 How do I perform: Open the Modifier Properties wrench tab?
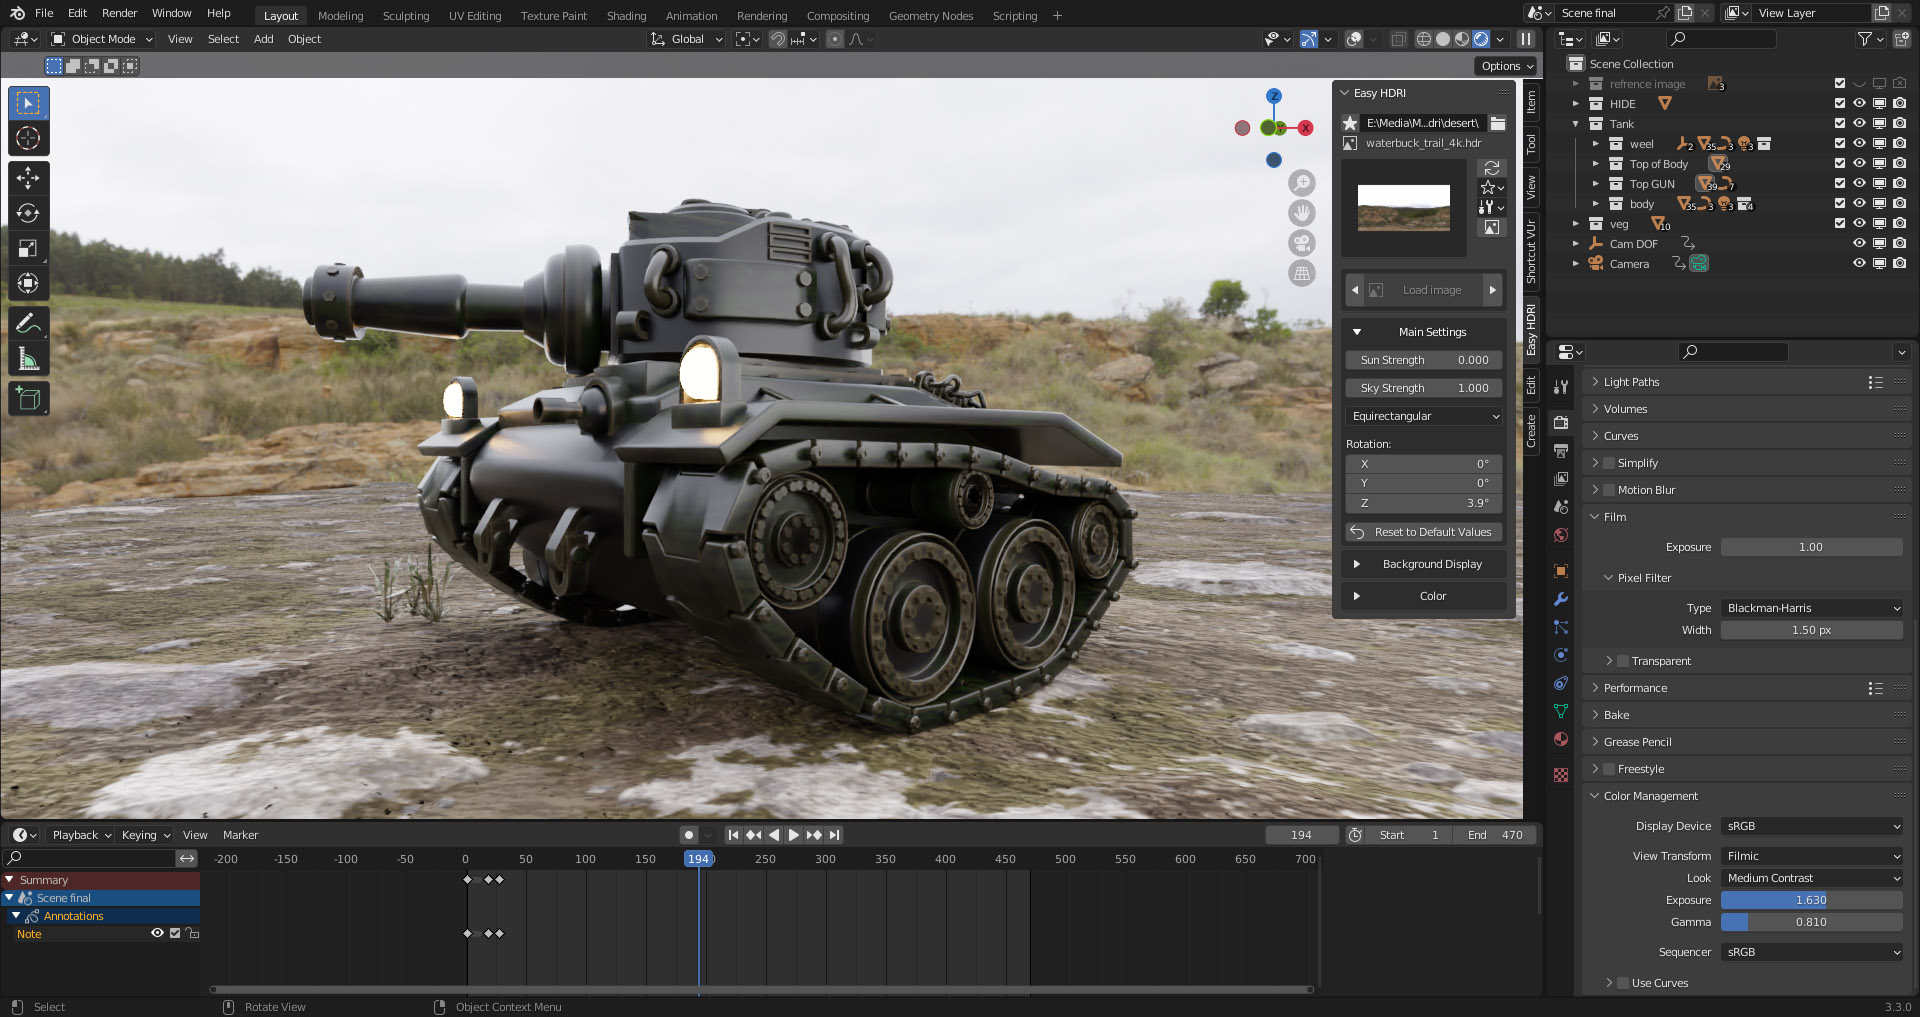(1560, 599)
